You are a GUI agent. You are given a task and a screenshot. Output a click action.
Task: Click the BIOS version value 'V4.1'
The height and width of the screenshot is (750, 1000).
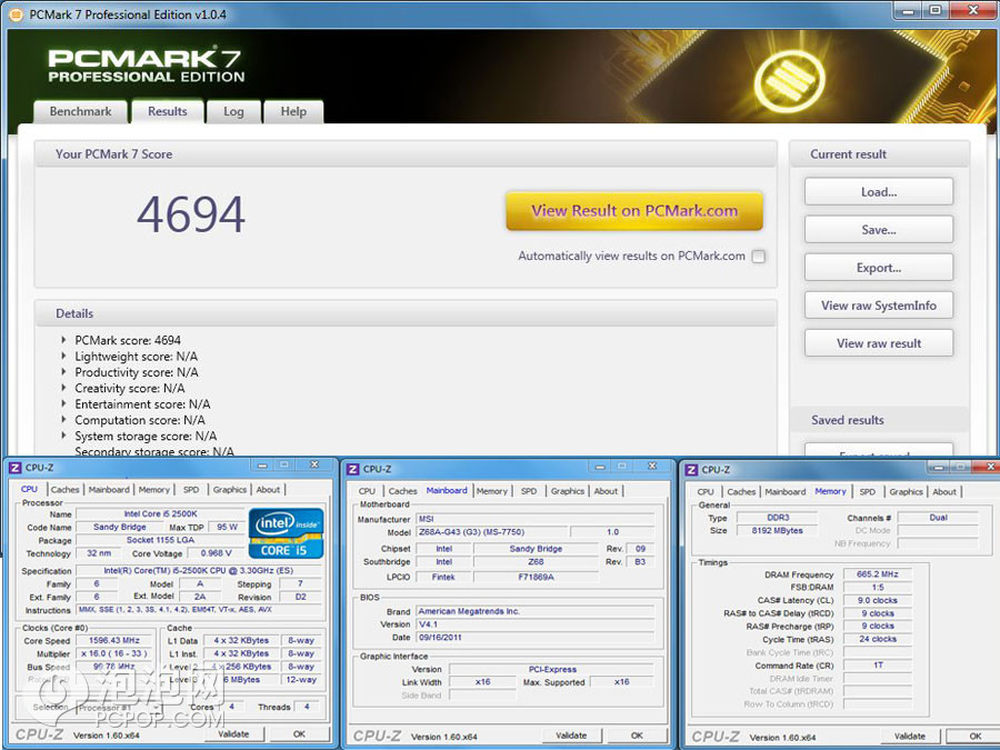tap(428, 624)
